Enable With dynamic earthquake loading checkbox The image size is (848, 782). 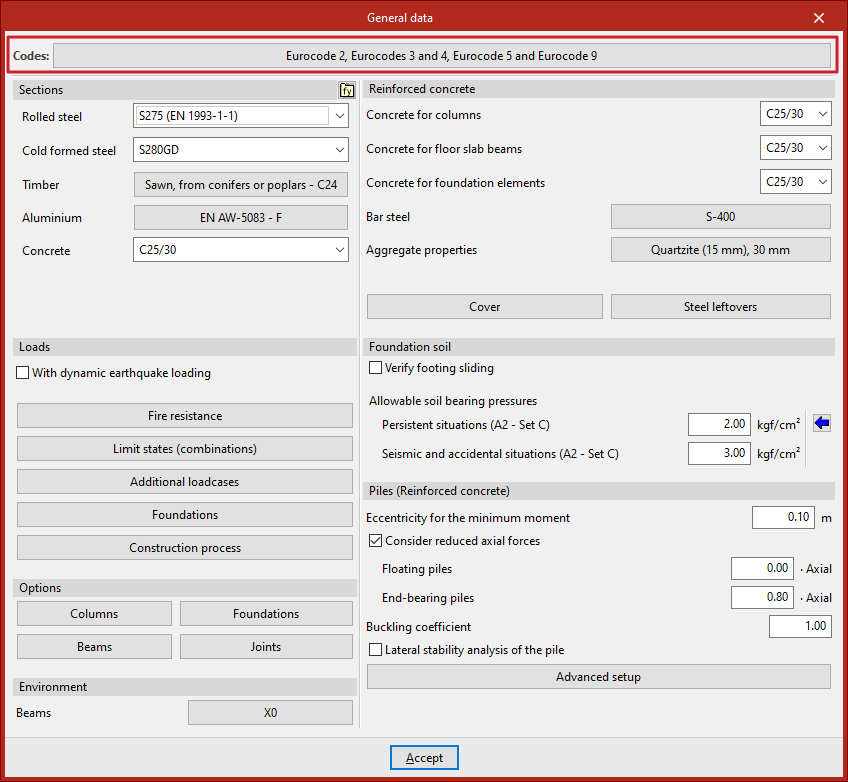coord(23,373)
